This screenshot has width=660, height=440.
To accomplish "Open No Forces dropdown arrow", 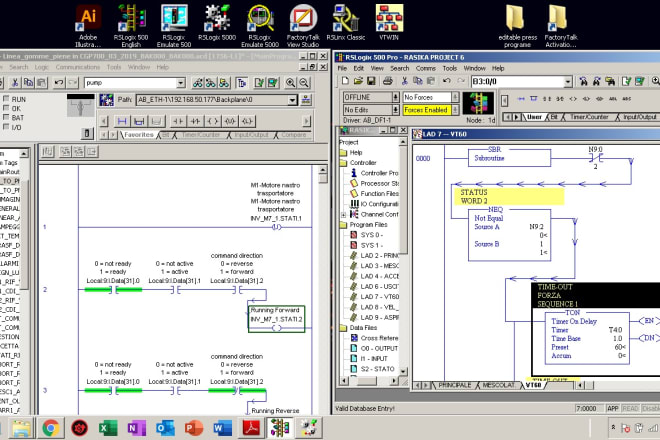I will [x=455, y=97].
